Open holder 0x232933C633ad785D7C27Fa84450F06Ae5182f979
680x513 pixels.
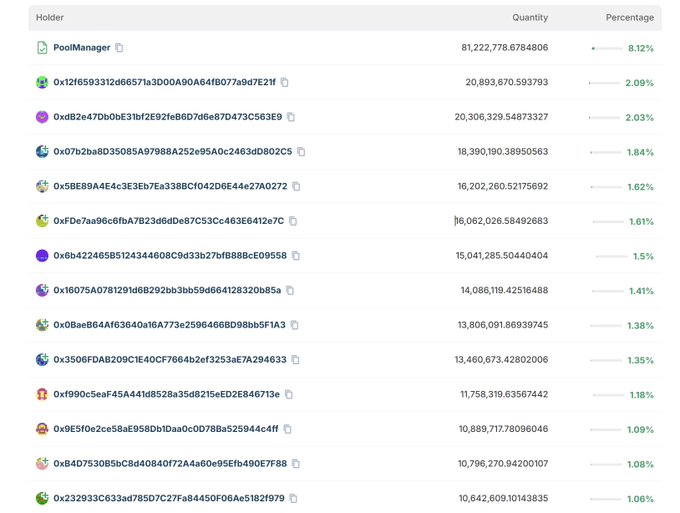169,498
